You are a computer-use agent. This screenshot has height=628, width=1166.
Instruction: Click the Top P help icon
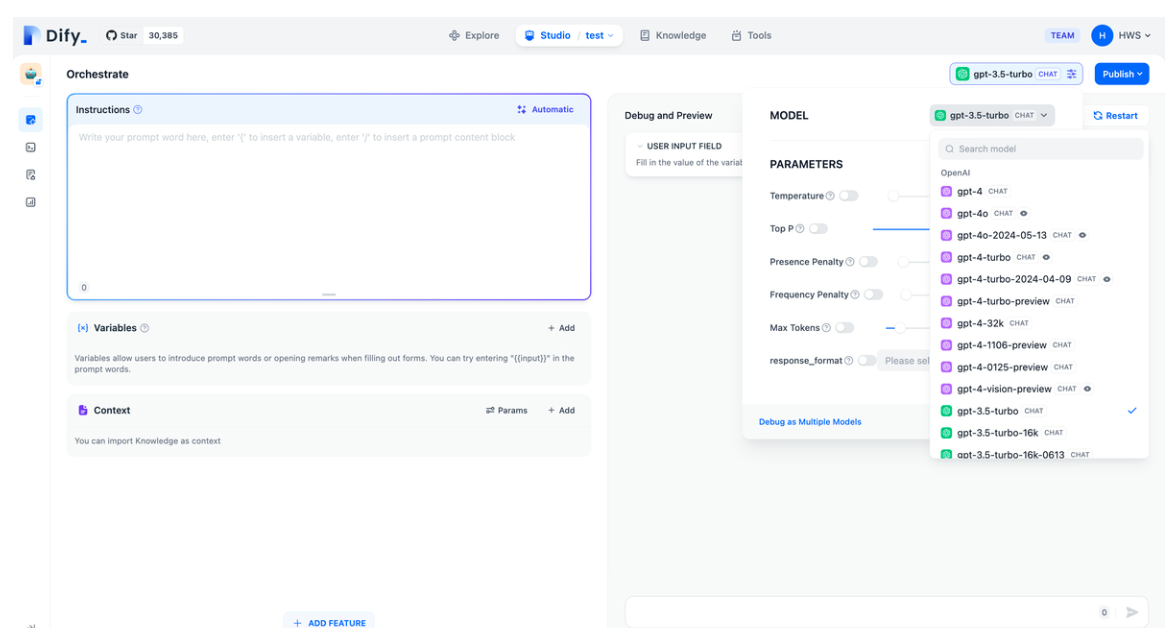point(799,228)
